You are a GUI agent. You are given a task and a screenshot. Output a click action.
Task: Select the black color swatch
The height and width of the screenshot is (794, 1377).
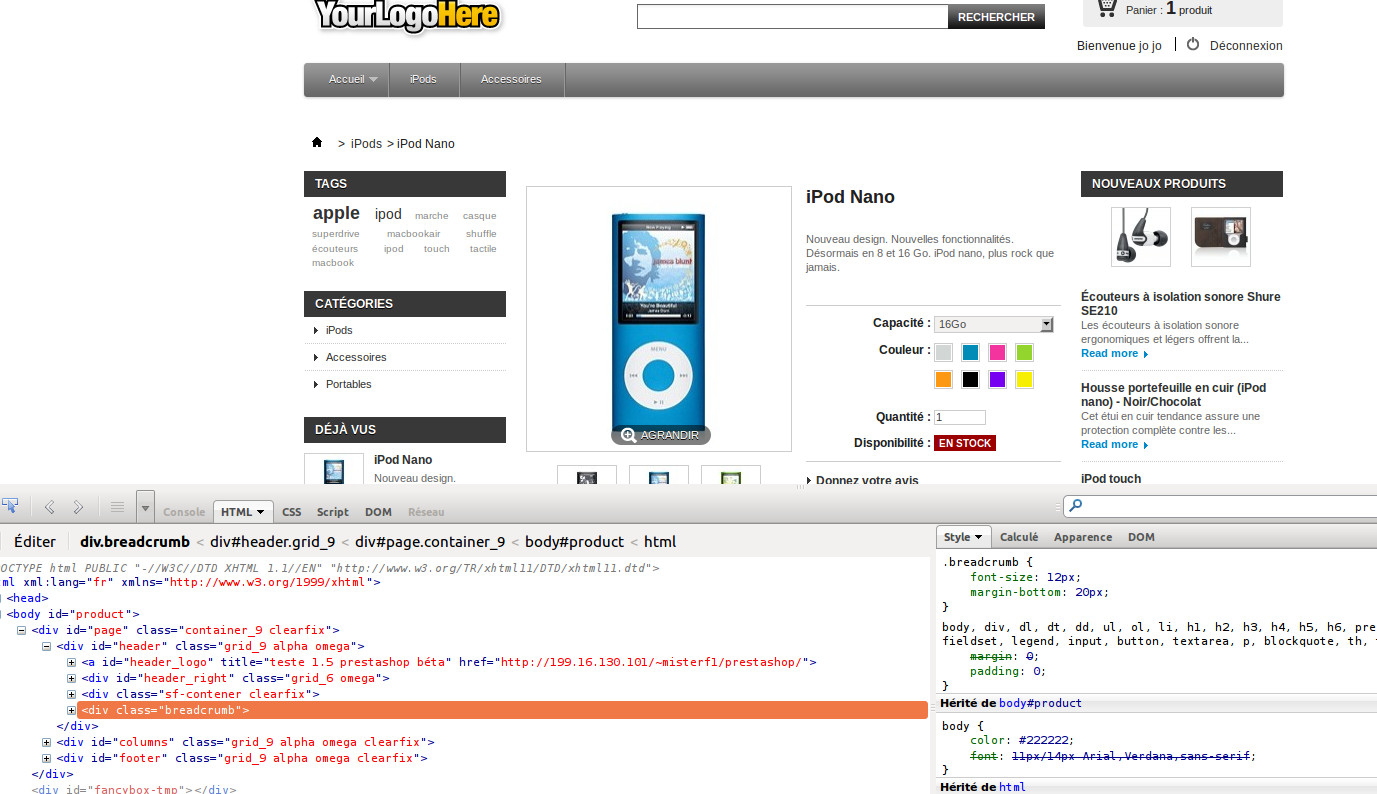(x=970, y=379)
